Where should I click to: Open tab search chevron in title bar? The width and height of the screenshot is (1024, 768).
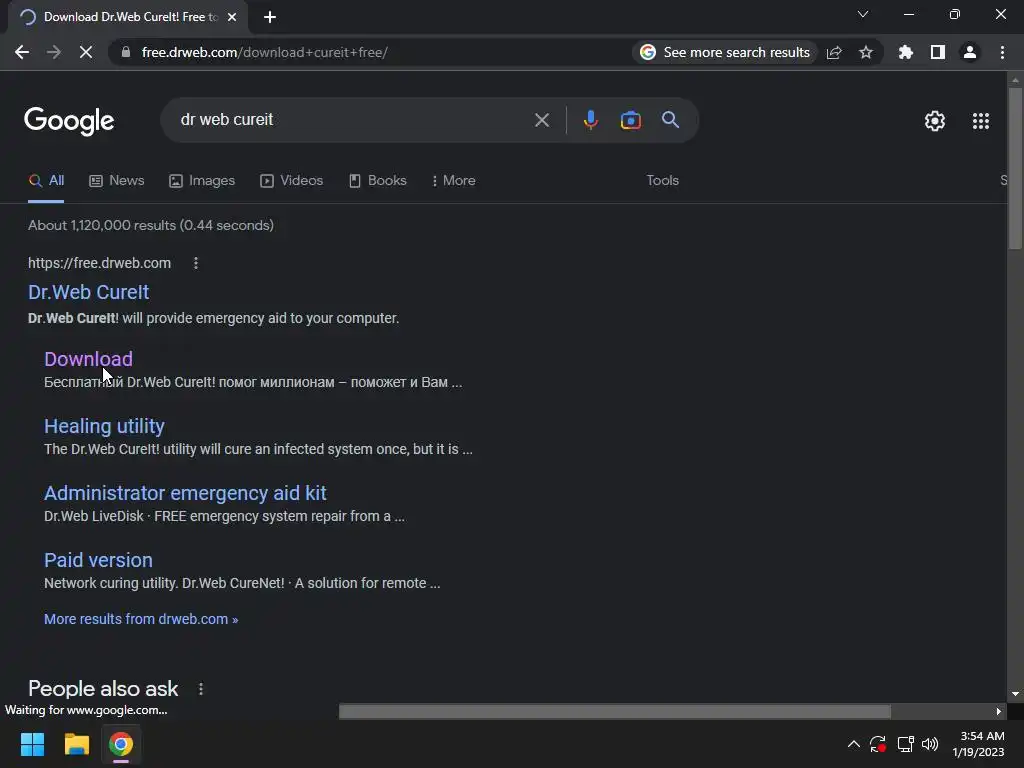(x=863, y=14)
